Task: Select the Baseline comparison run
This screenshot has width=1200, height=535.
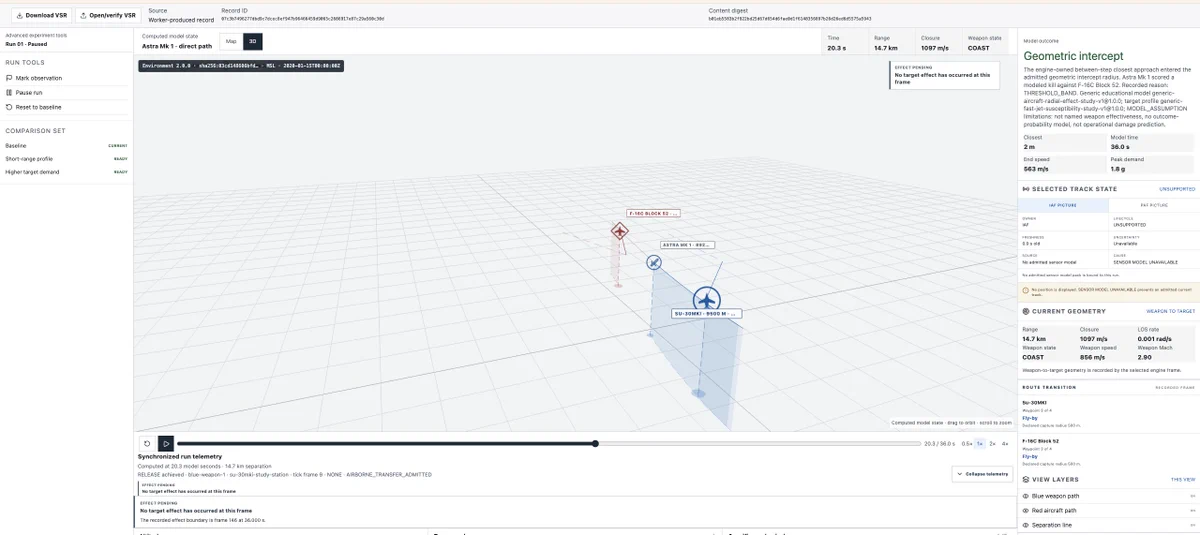Action: point(67,146)
